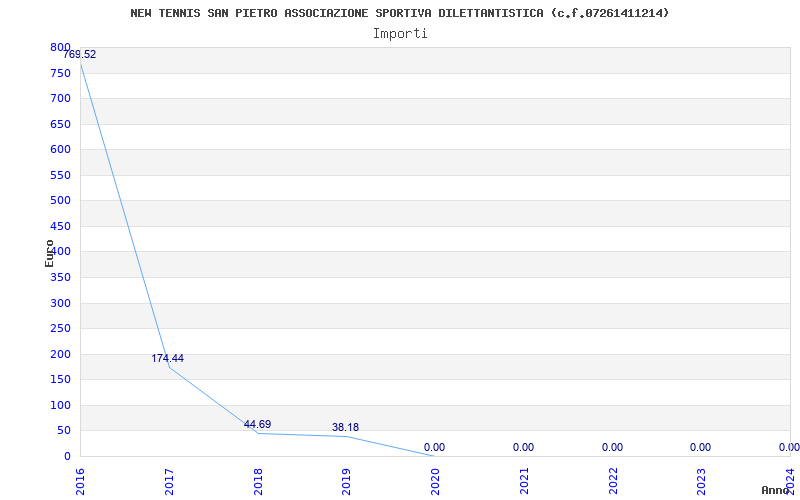Click the 750 y-axis tick label
Image resolution: width=800 pixels, height=500 pixels.
(60, 73)
